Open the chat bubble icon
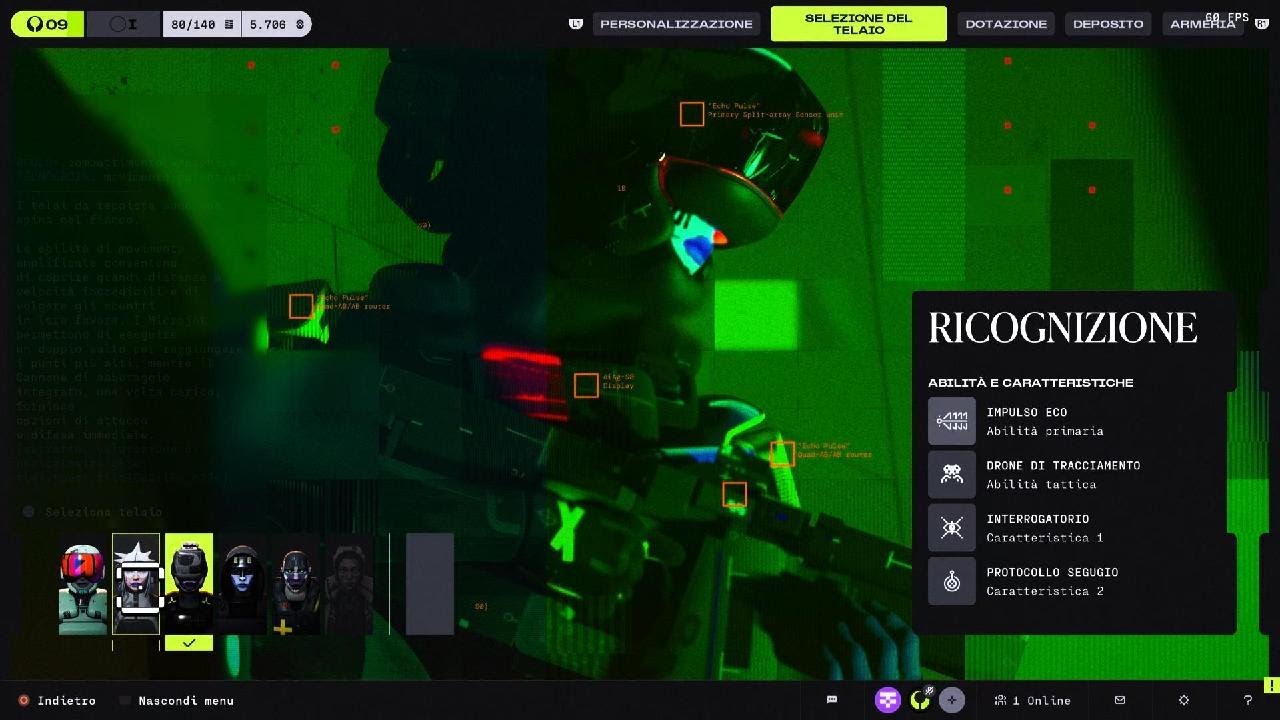Viewport: 1280px width, 720px height. click(832, 700)
